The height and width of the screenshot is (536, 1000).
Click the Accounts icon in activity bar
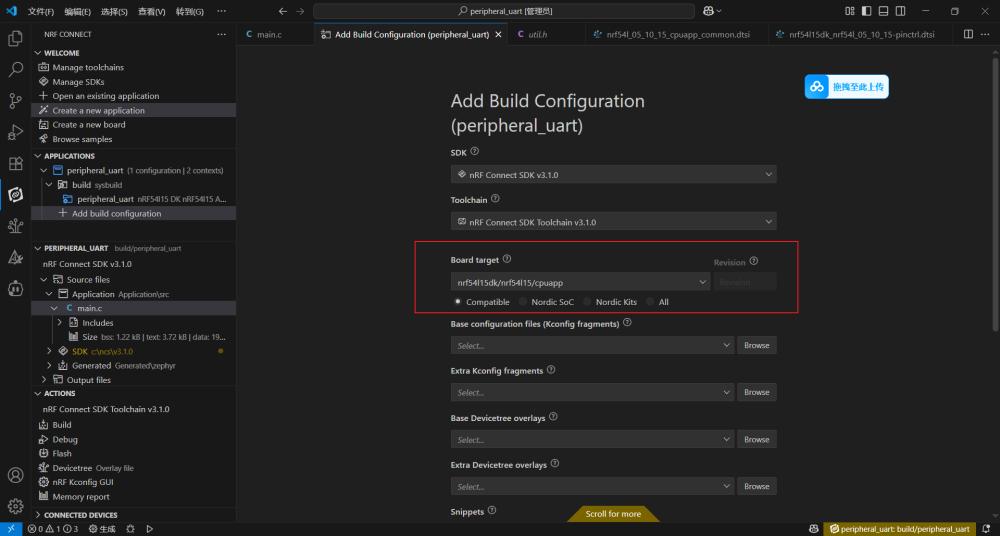(15, 475)
